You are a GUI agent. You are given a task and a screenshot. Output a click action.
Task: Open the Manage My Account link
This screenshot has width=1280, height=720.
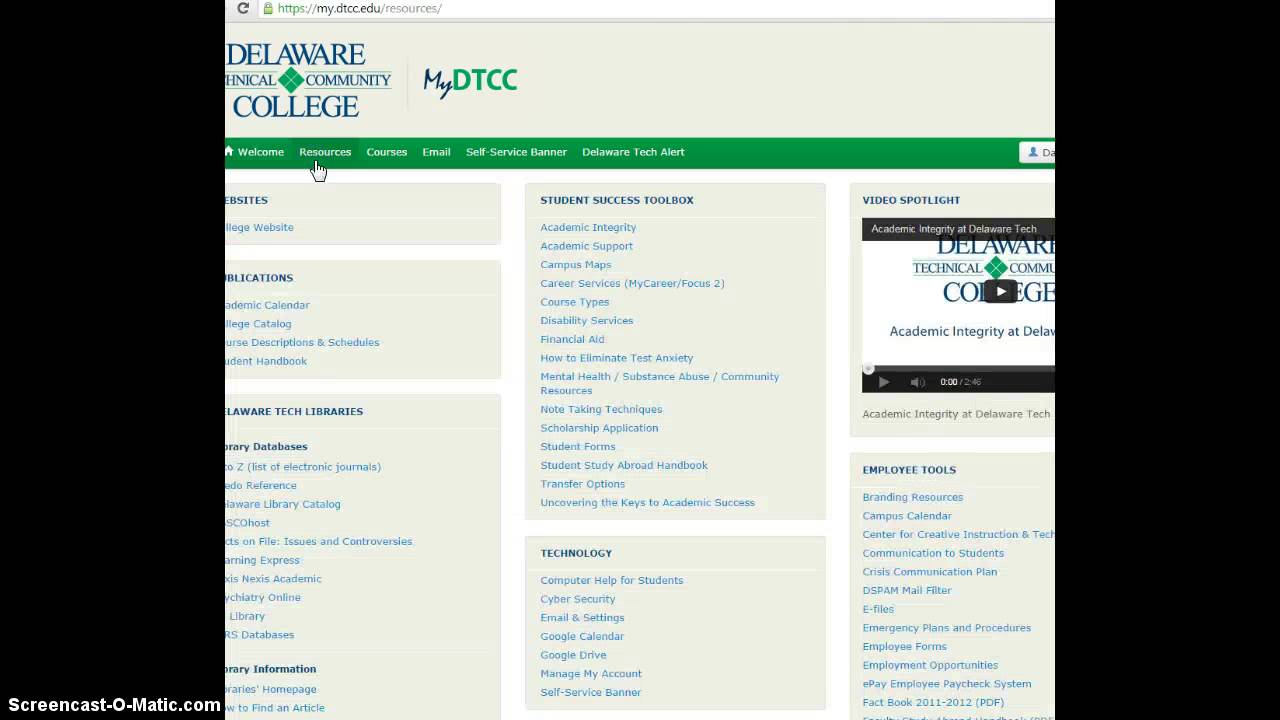click(x=591, y=674)
